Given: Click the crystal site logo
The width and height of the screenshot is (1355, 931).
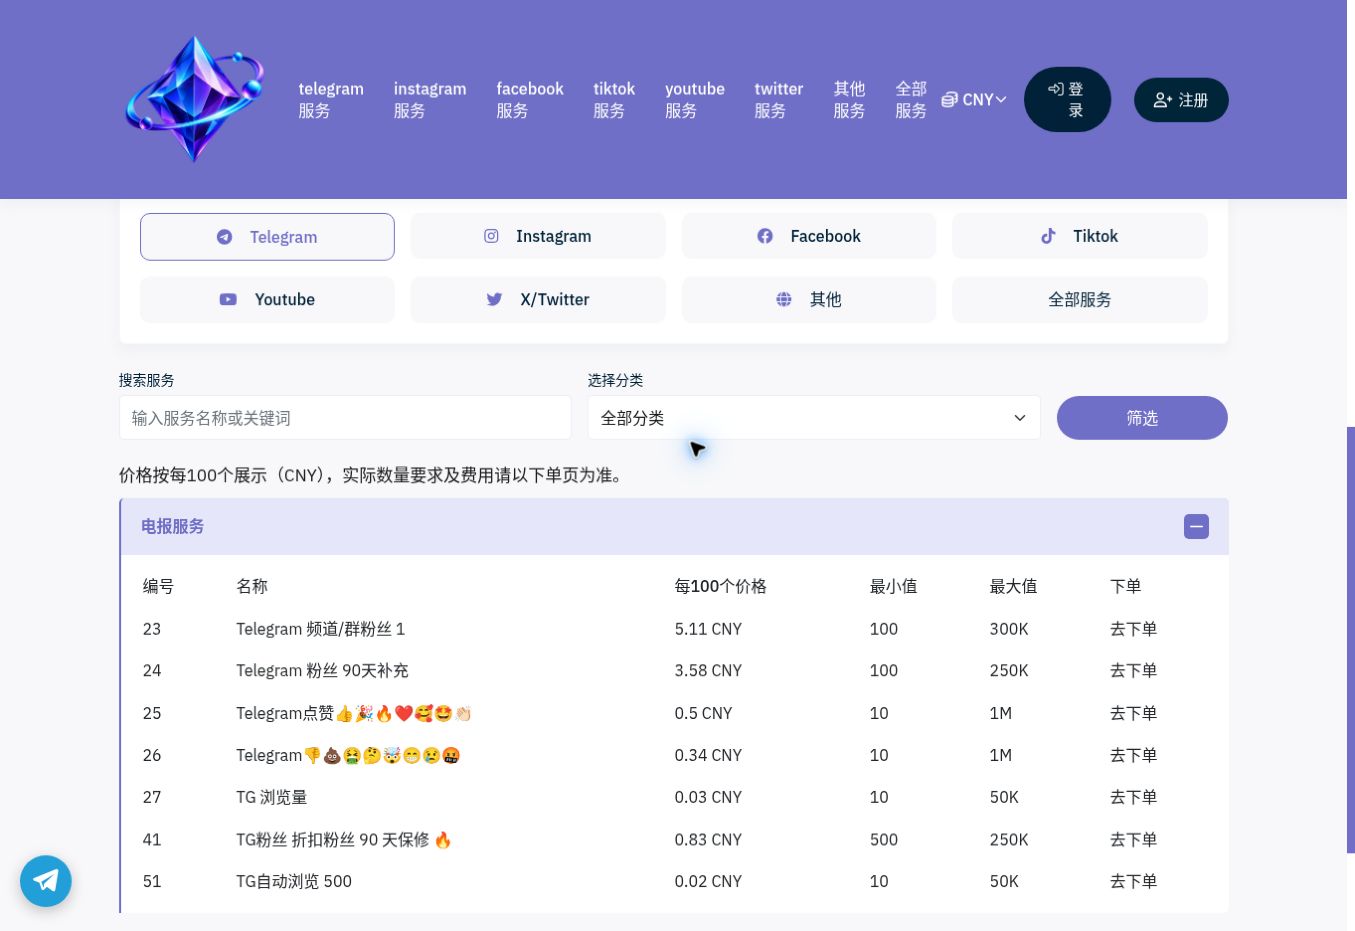Looking at the screenshot, I should tap(195, 99).
